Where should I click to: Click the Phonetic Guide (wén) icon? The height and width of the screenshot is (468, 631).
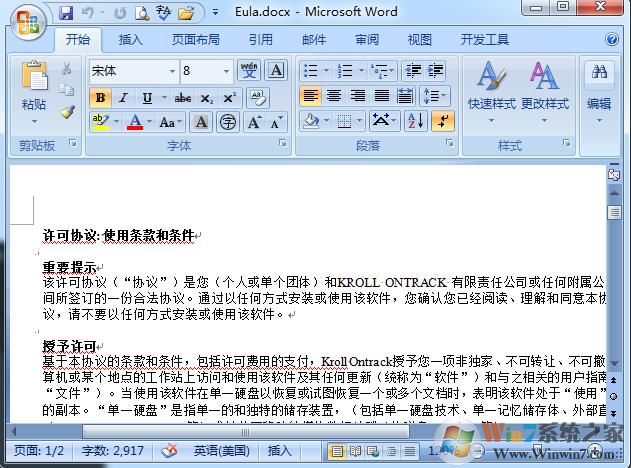(x=249, y=70)
